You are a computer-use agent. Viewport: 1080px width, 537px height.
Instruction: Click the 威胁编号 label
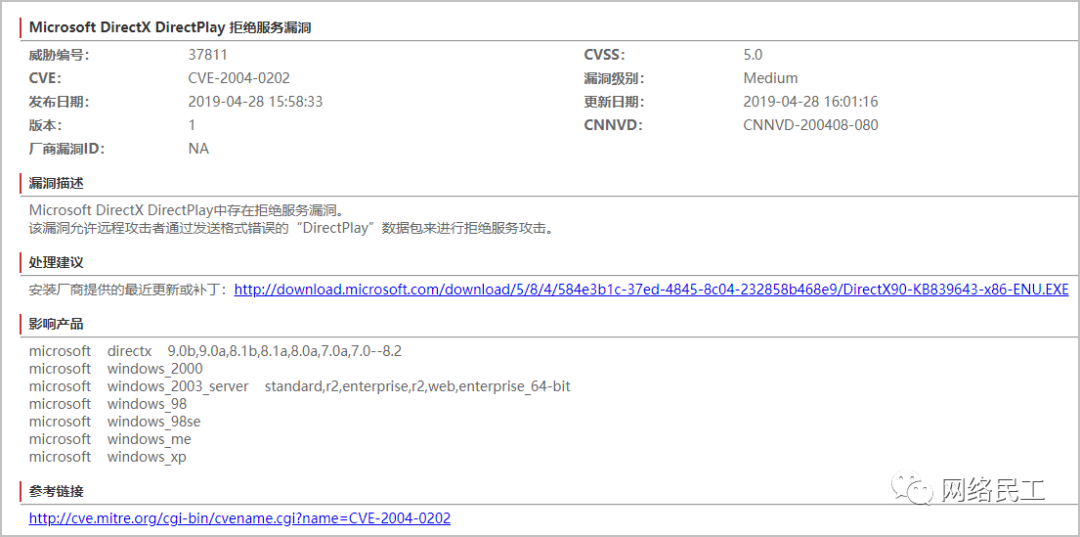click(x=59, y=55)
